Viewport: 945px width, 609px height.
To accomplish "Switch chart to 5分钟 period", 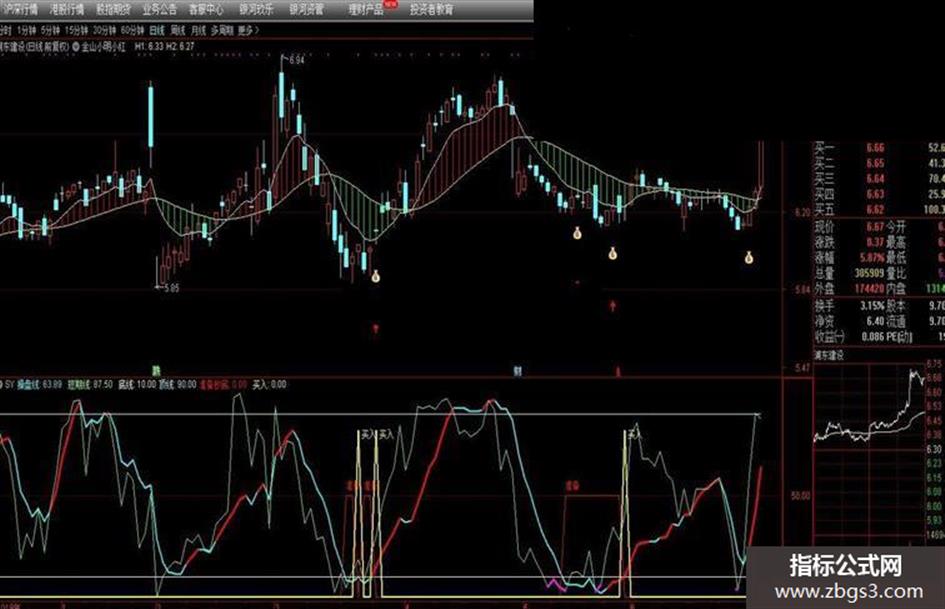I will coord(51,30).
